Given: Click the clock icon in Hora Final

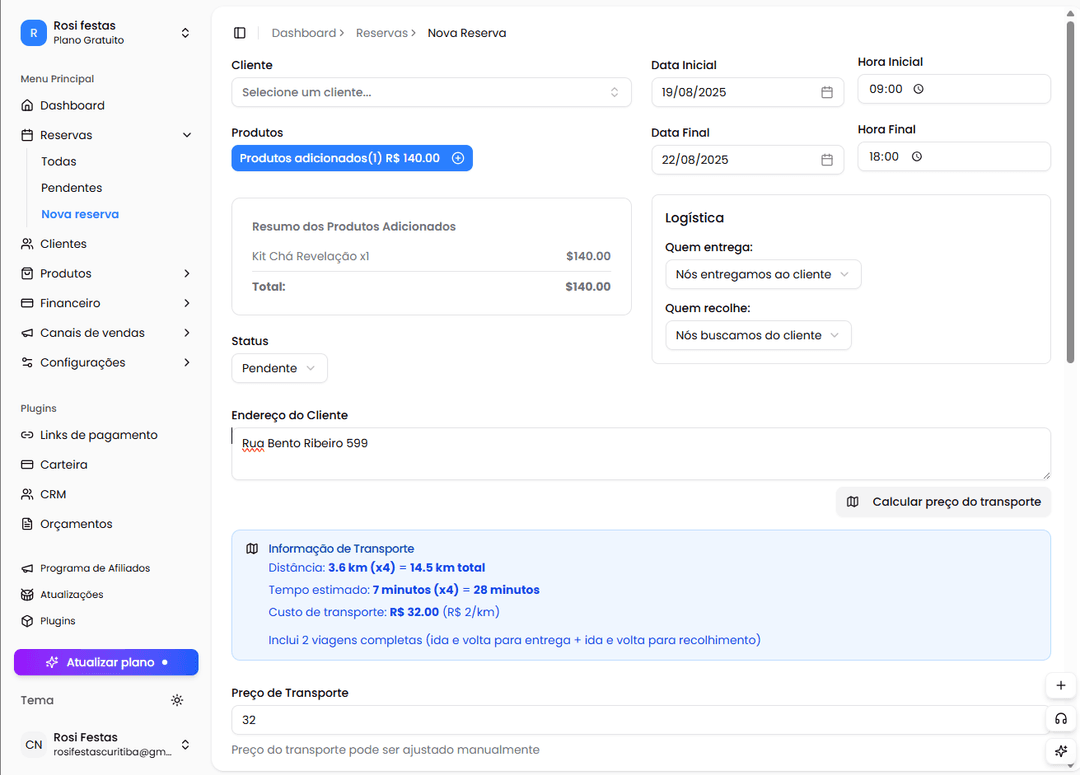Looking at the screenshot, I should coord(916,157).
